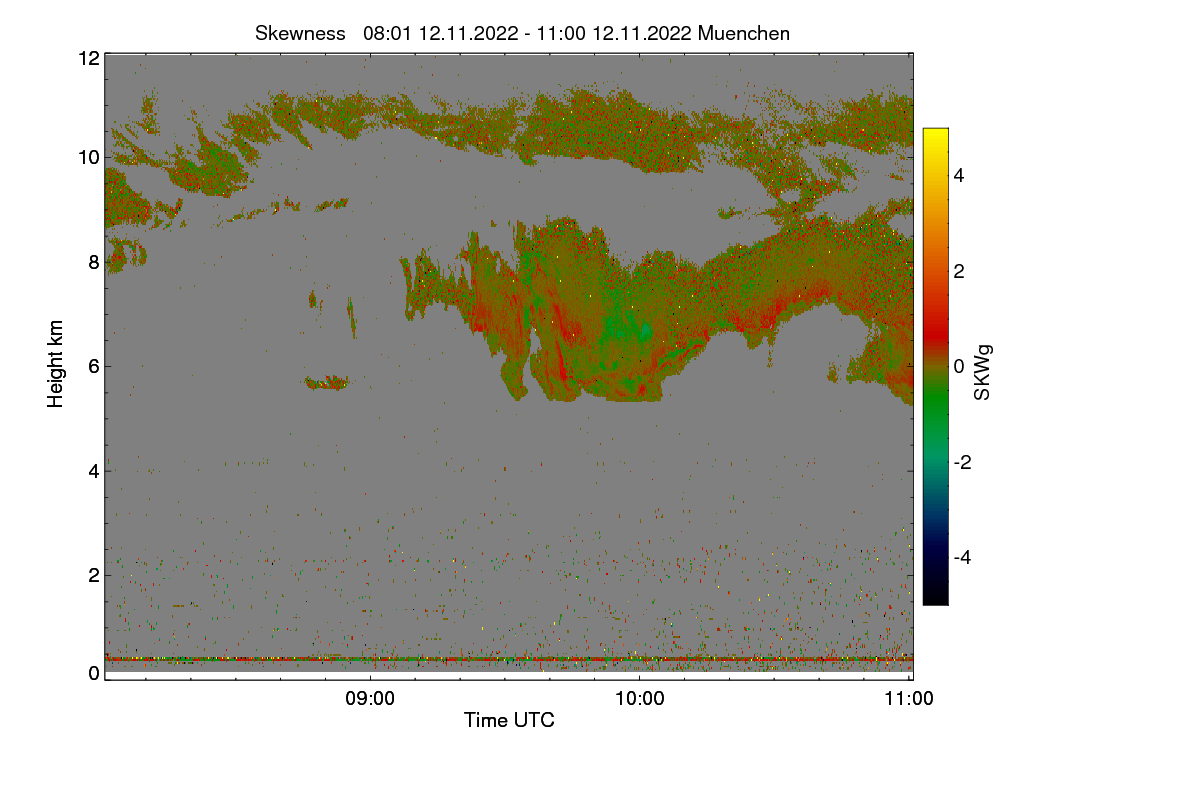Click the thin red-green band near ground level
1200x800 pixels.
click(x=509, y=659)
